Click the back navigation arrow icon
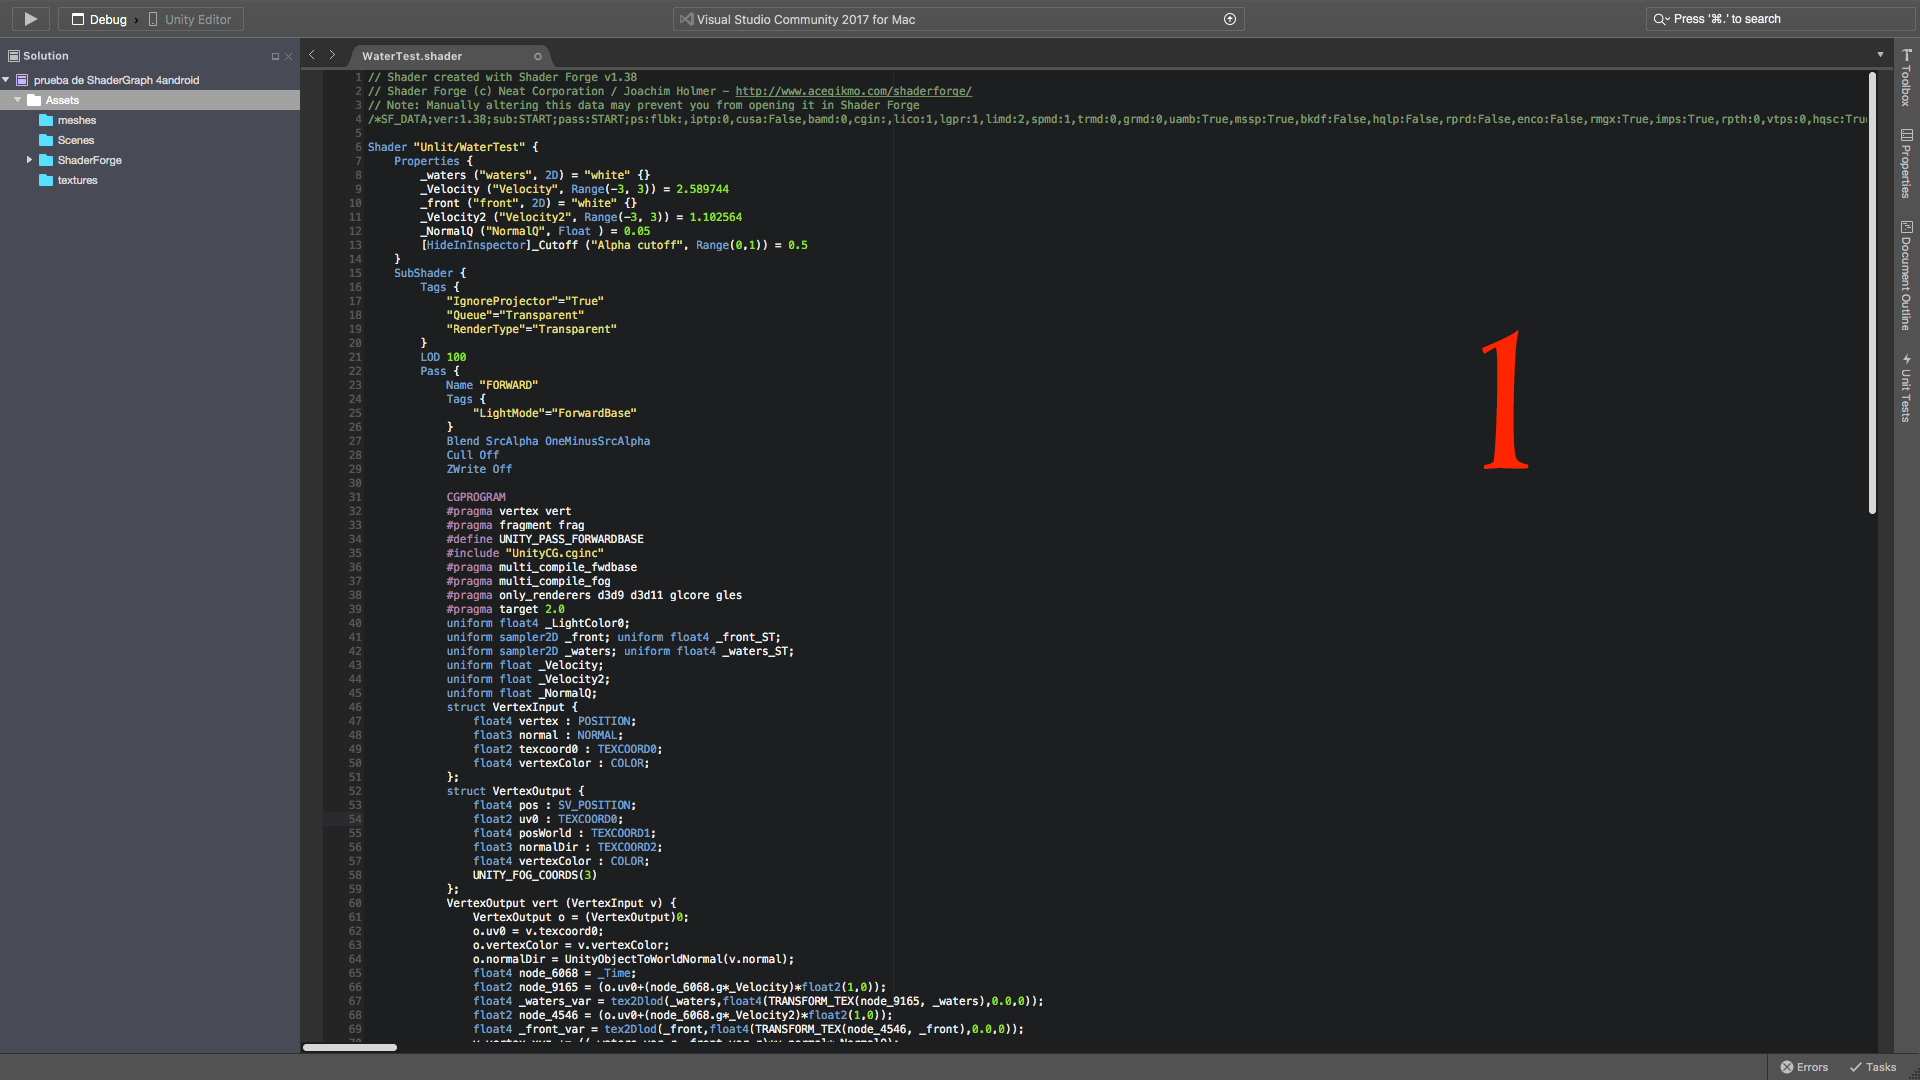Viewport: 1920px width, 1080px height. tap(313, 53)
